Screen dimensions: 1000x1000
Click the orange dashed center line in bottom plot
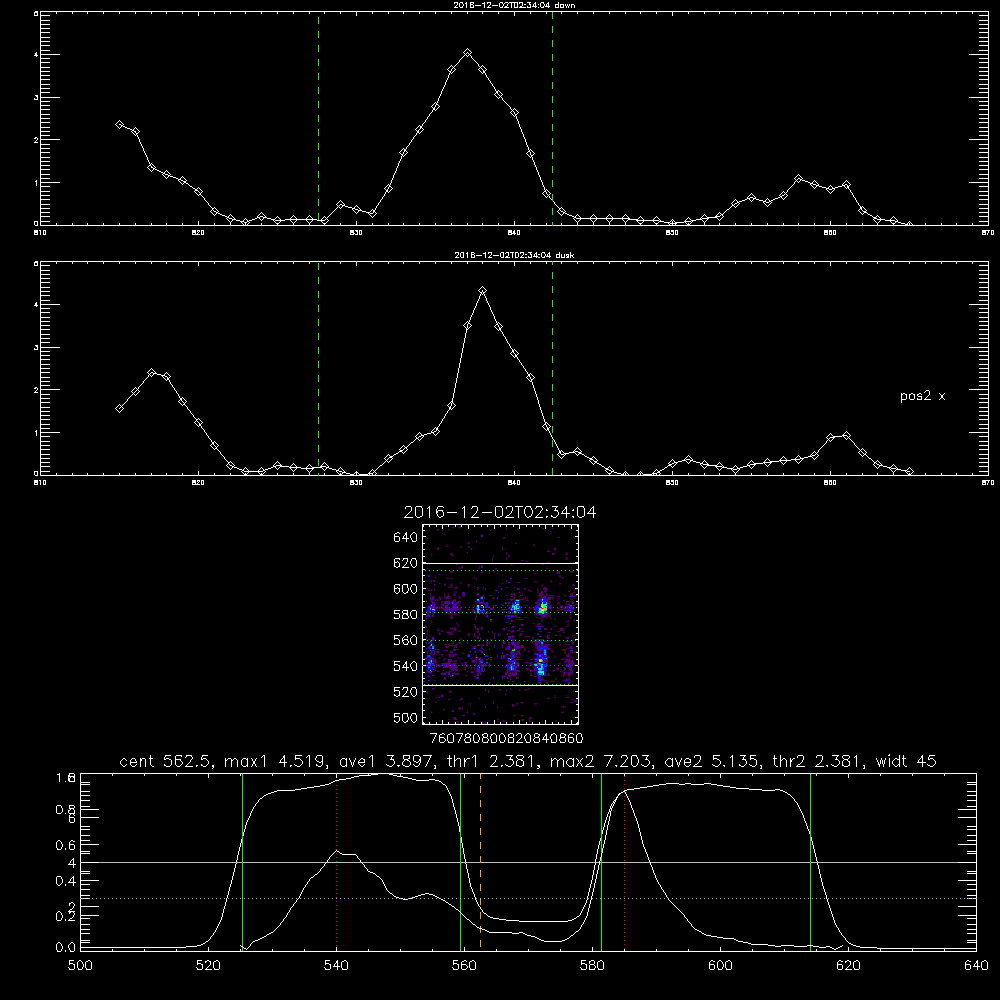coord(480,861)
